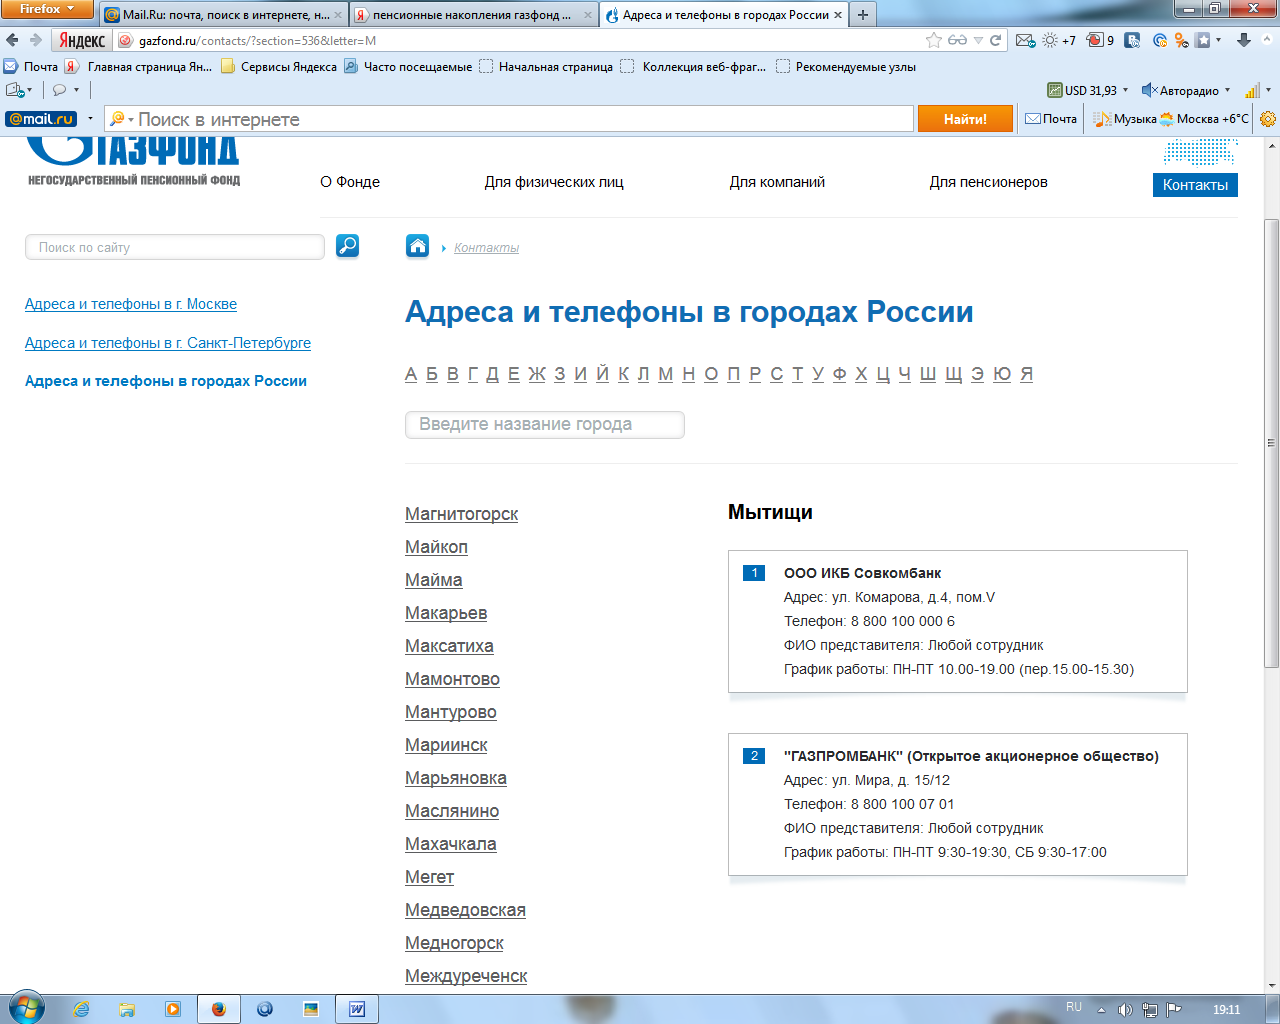
Task: Click the red notification icon showing 9
Action: click(x=1100, y=40)
